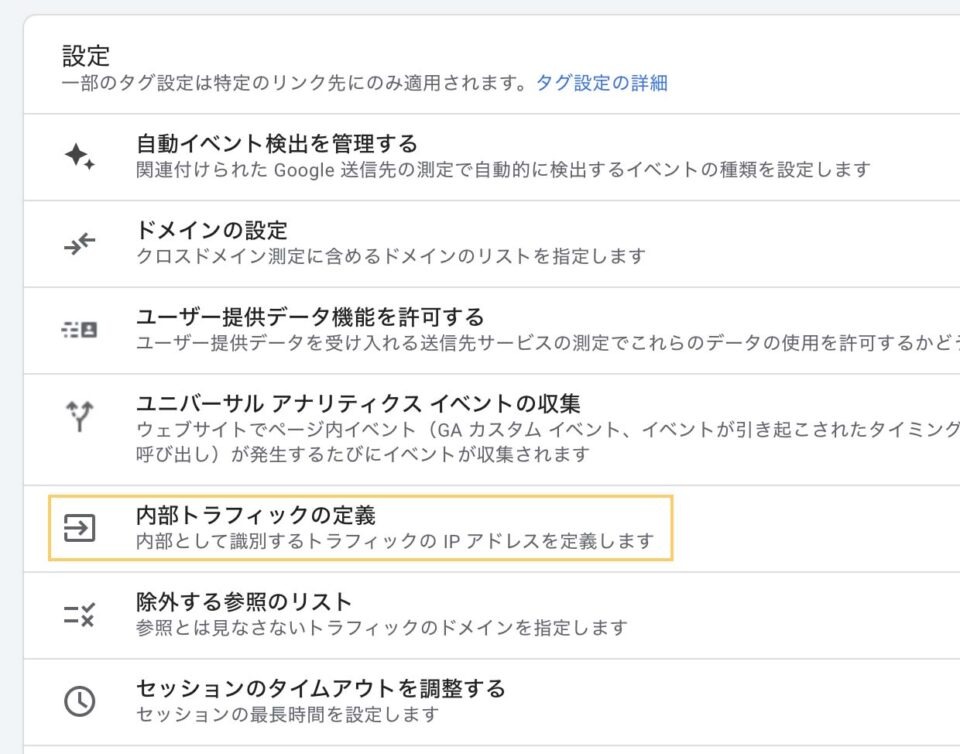Image resolution: width=960 pixels, height=754 pixels.
Task: Click the internal traffic IP address description text
Action: (395, 542)
